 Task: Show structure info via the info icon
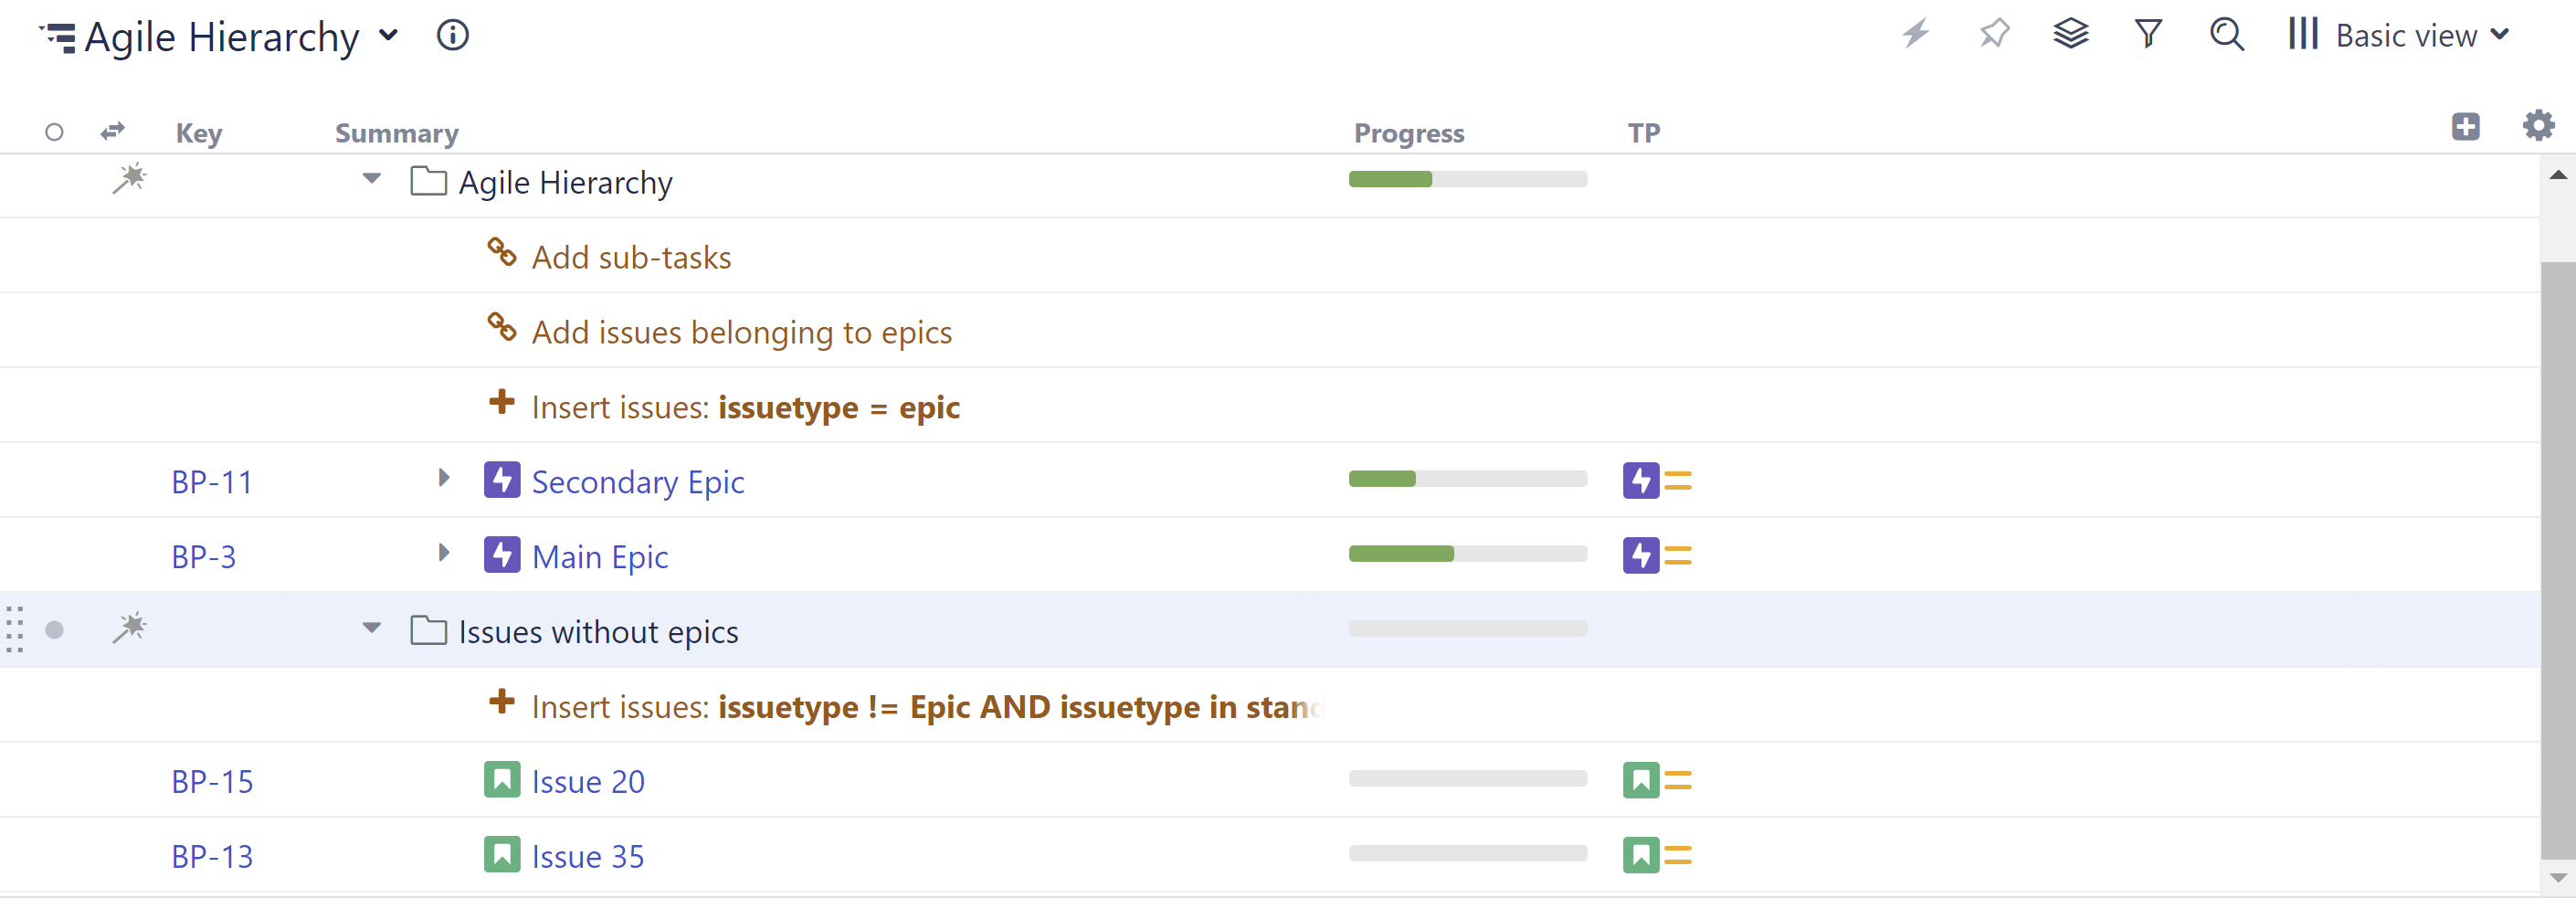point(452,36)
